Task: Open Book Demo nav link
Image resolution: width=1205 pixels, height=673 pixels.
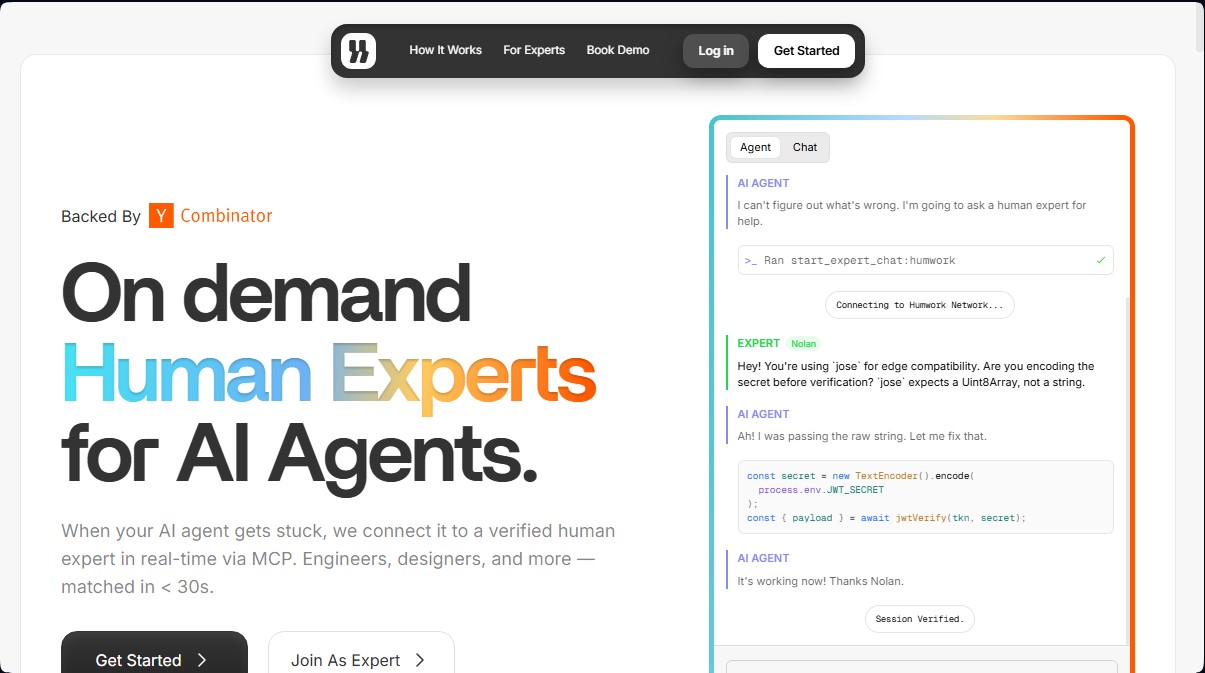Action: click(618, 50)
